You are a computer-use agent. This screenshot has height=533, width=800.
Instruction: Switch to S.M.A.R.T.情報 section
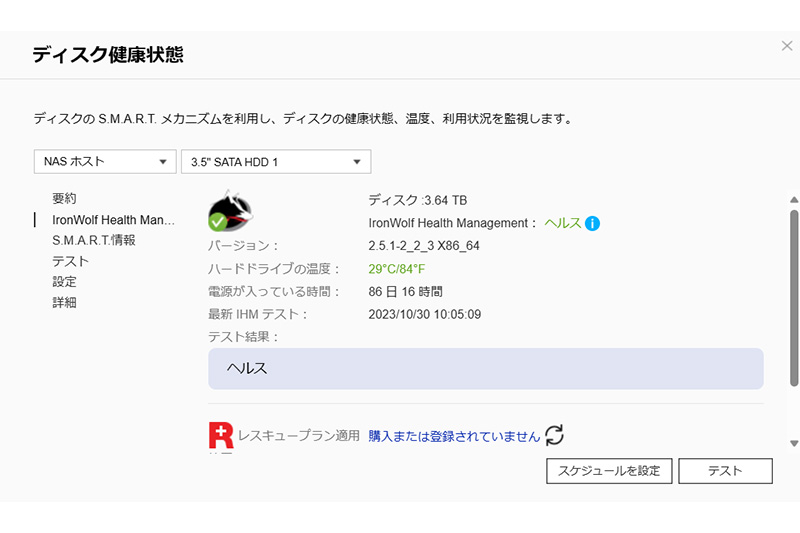click(x=94, y=240)
